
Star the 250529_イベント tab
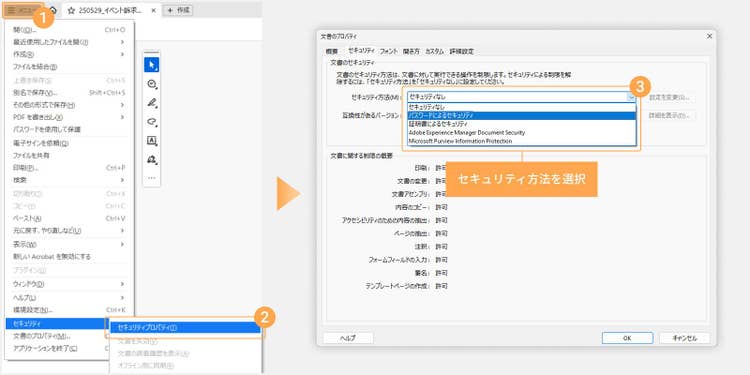(71, 10)
